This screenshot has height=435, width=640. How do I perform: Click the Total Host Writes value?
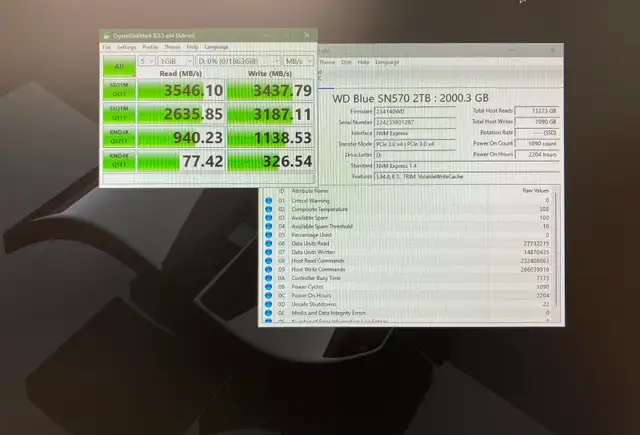tap(537, 122)
